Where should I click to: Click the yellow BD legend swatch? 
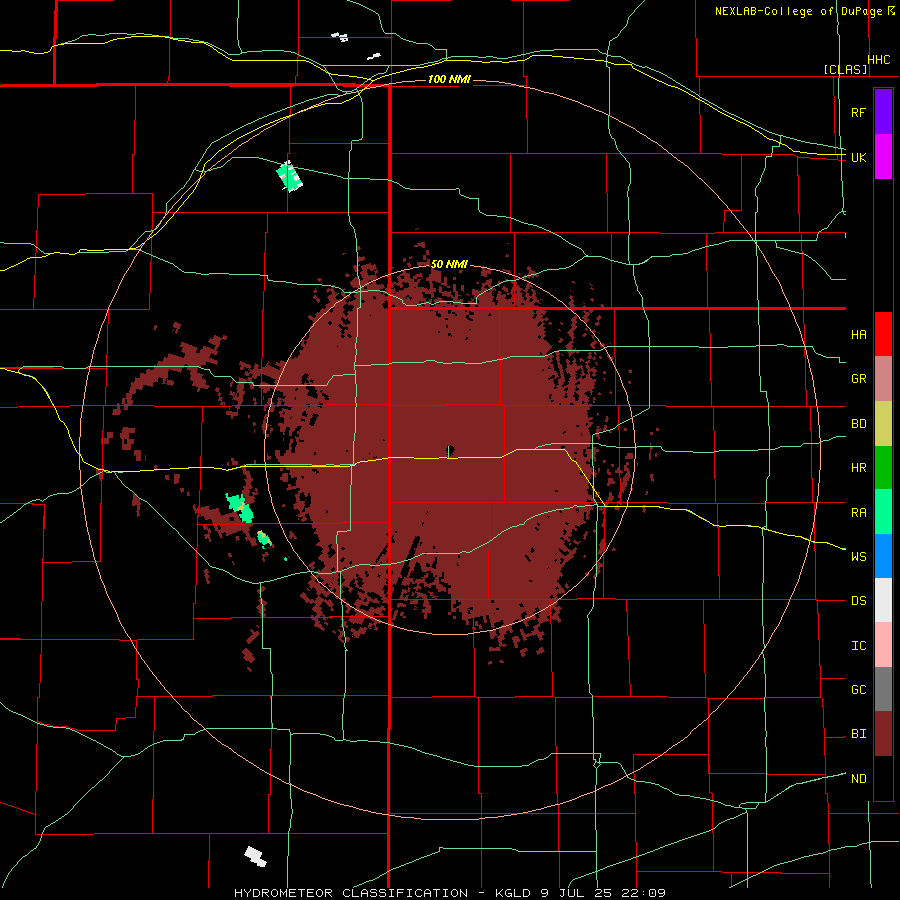pyautogui.click(x=883, y=424)
